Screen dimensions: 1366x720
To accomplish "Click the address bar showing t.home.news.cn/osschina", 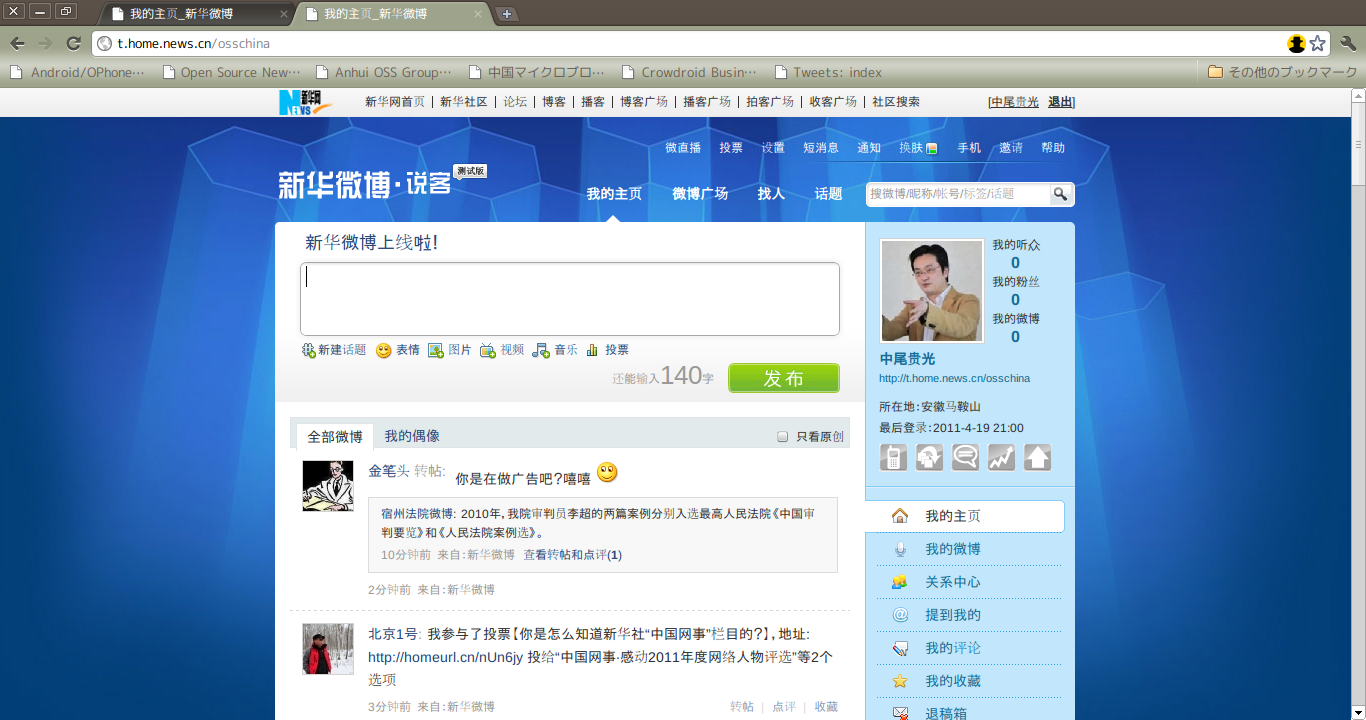I will pyautogui.click(x=690, y=43).
